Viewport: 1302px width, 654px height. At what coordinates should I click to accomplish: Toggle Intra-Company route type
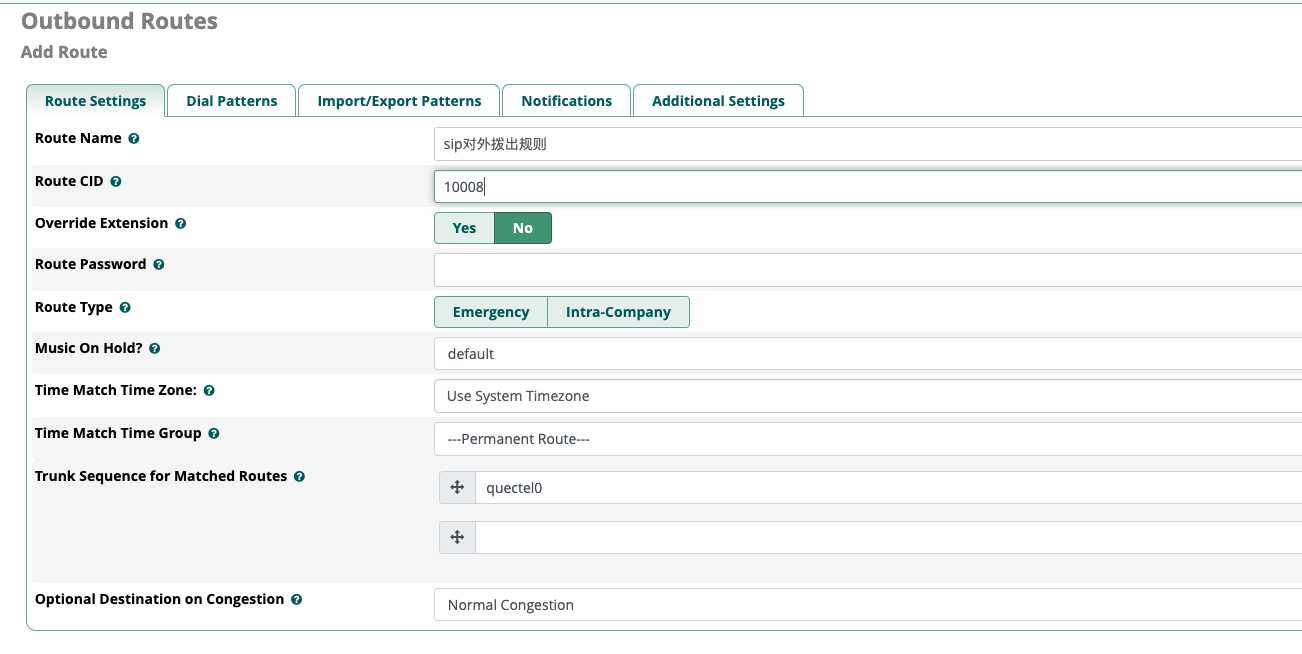(x=618, y=312)
